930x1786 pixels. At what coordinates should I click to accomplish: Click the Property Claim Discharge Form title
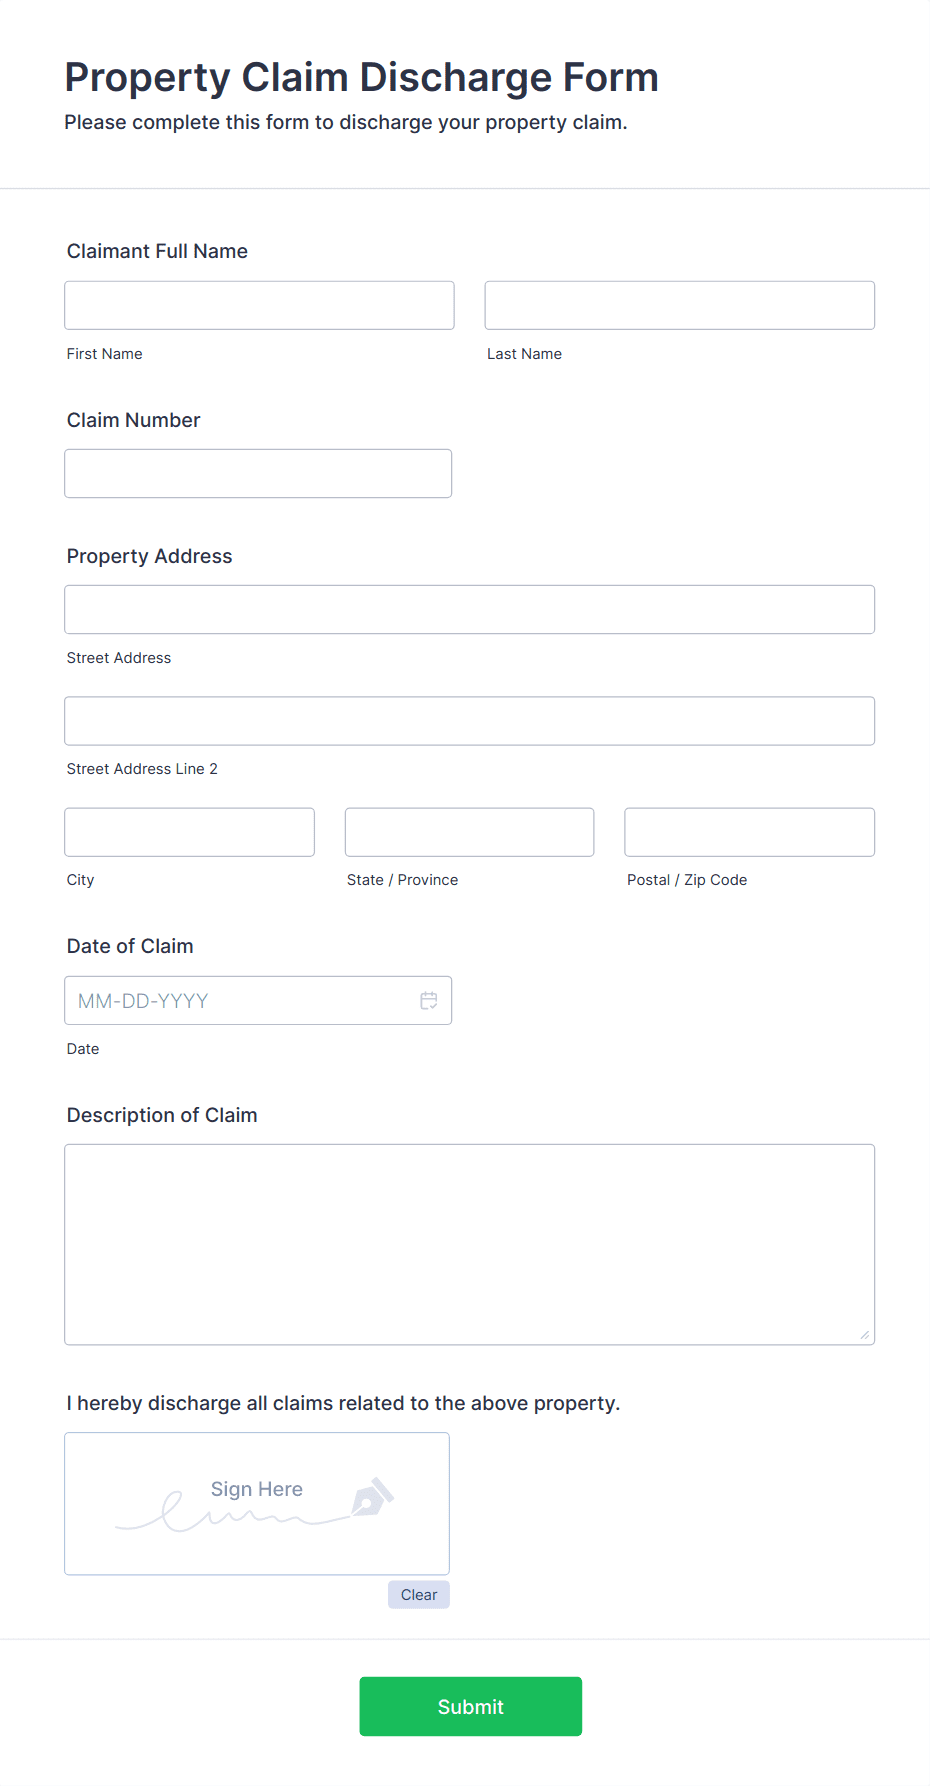[x=361, y=77]
